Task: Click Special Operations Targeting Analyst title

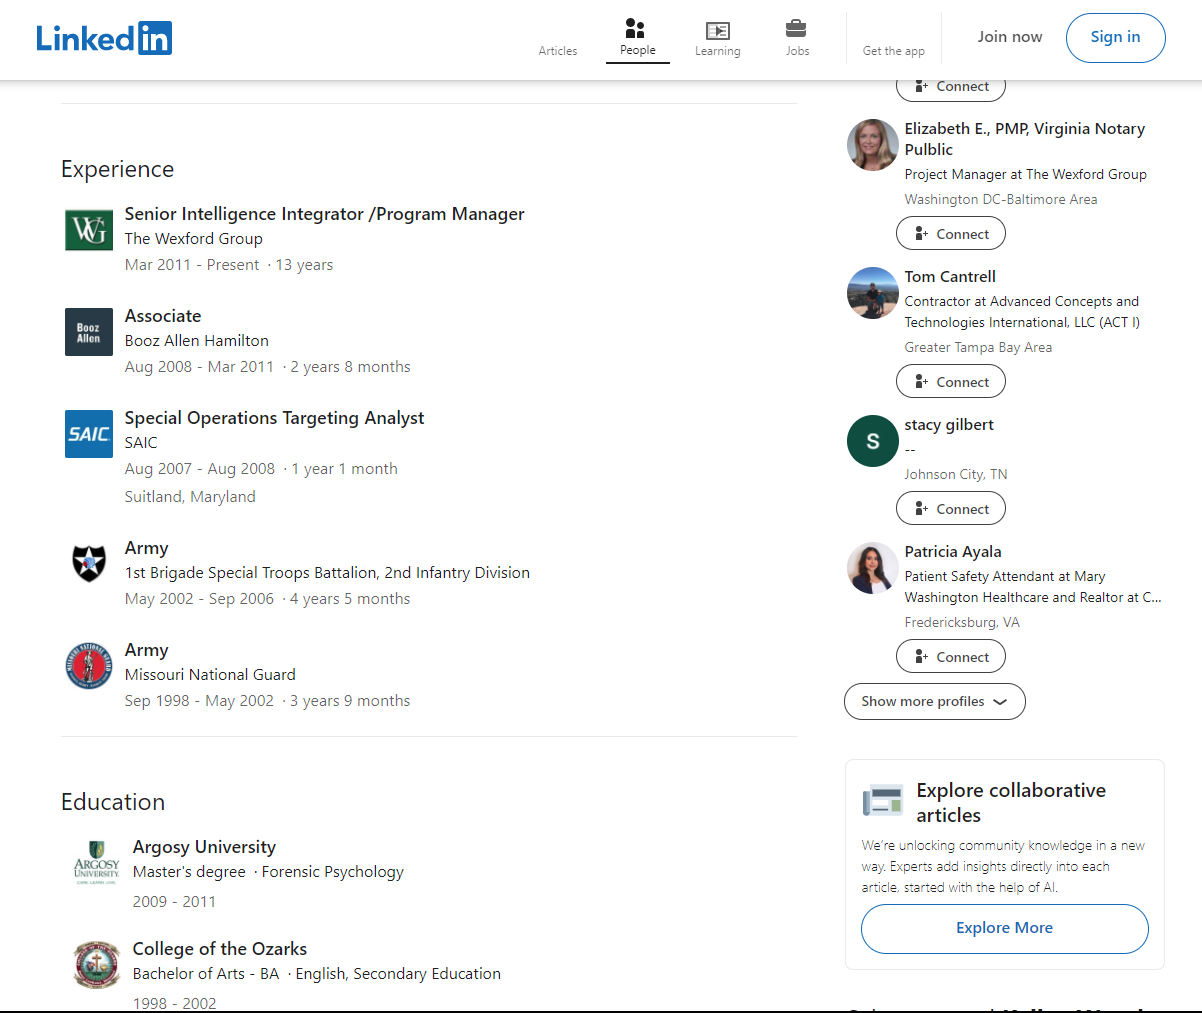Action: (274, 418)
